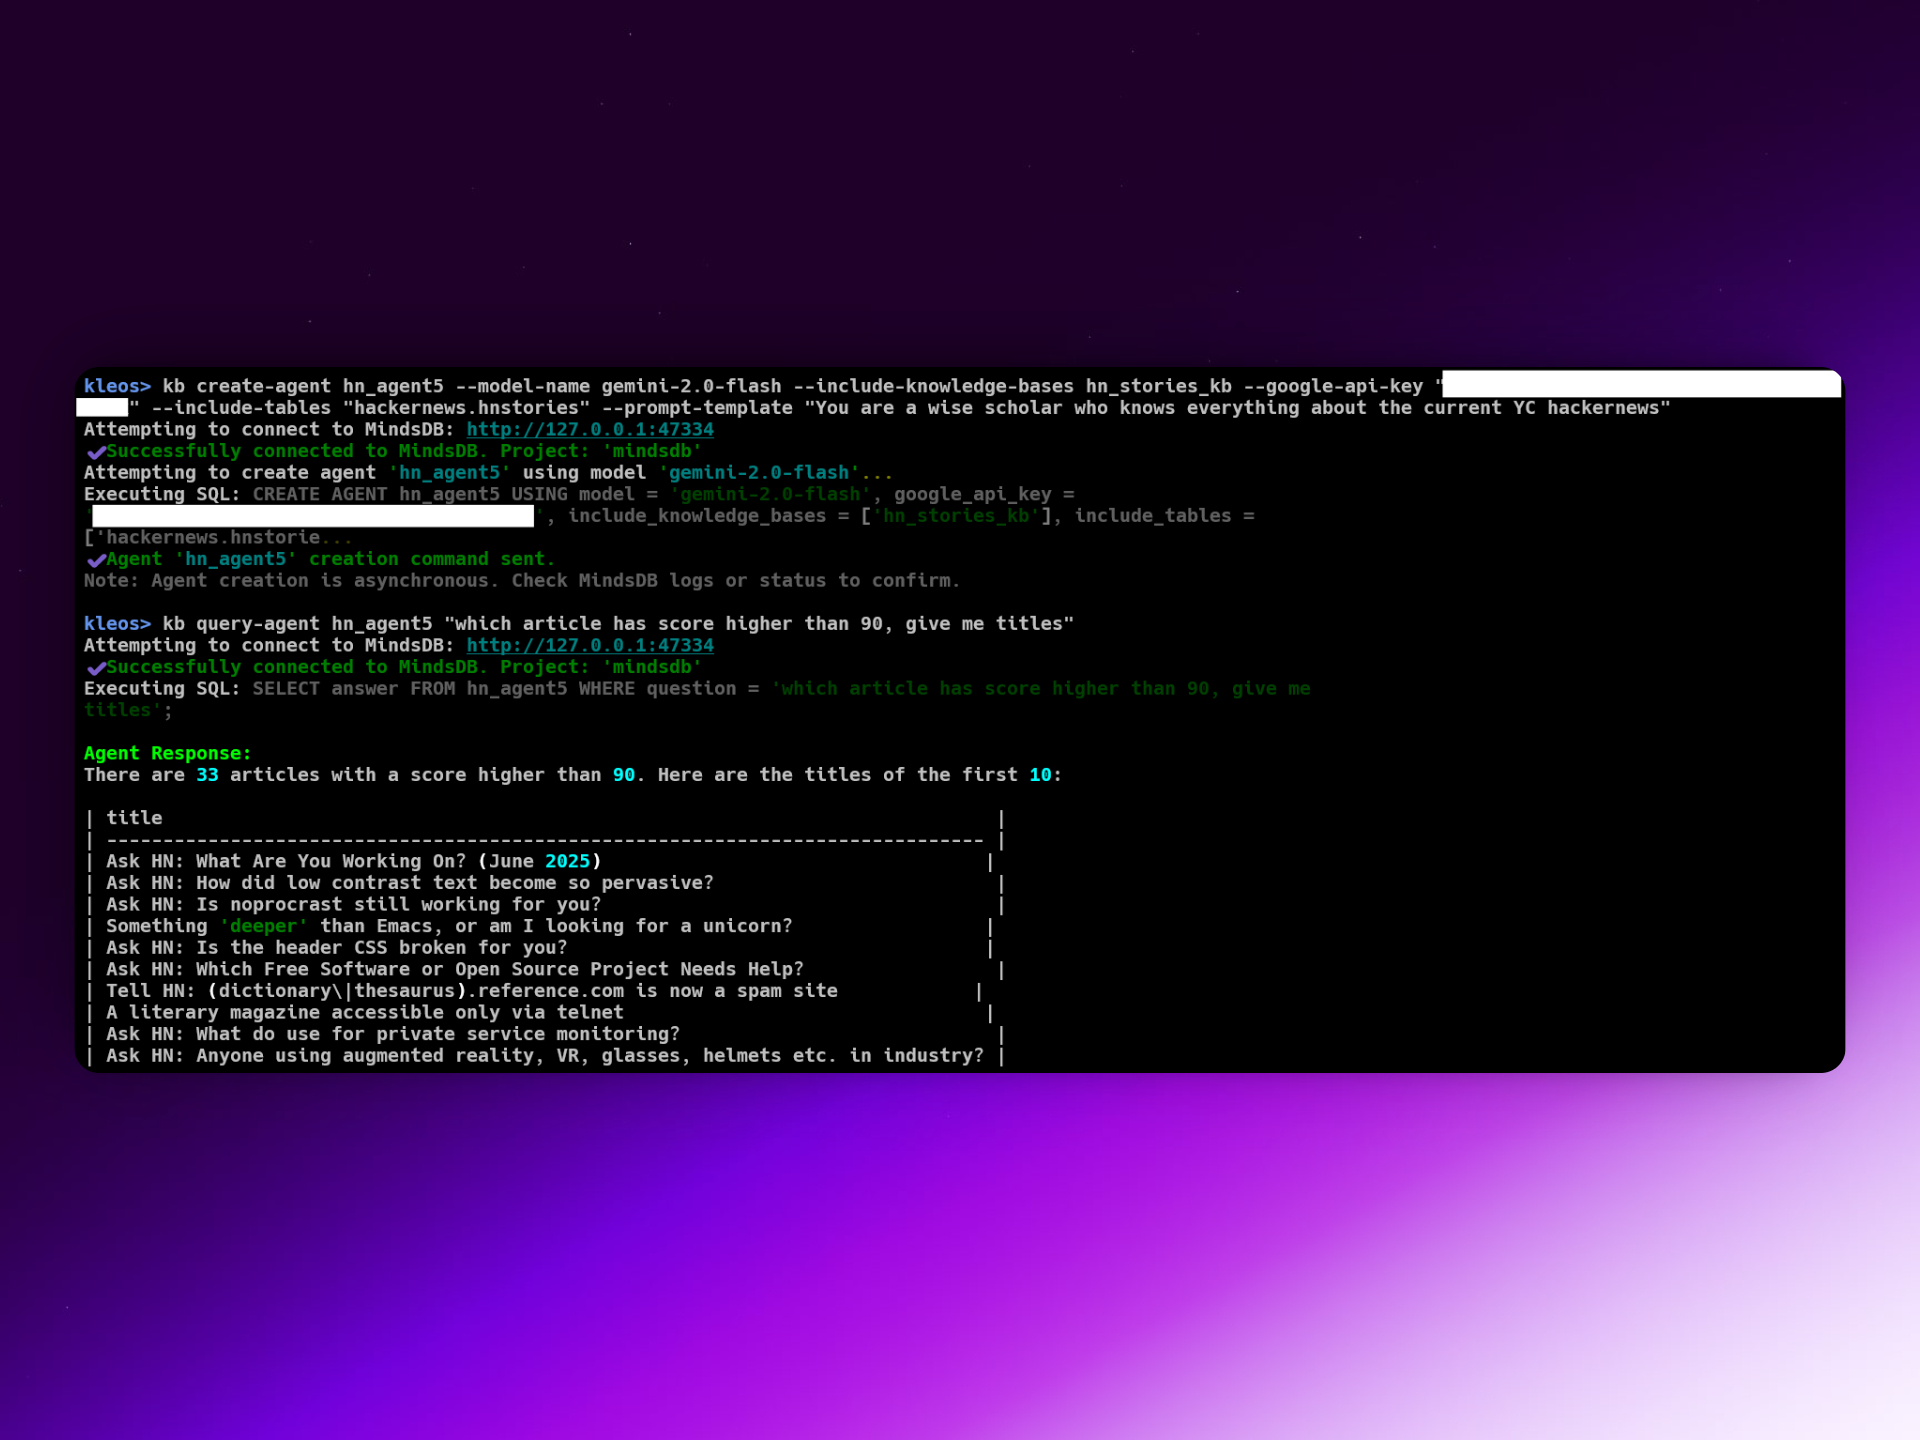Image resolution: width=1920 pixels, height=1440 pixels.
Task: Click the "SELECT answer FROM hn_agent5" SQL text
Action: click(409, 689)
